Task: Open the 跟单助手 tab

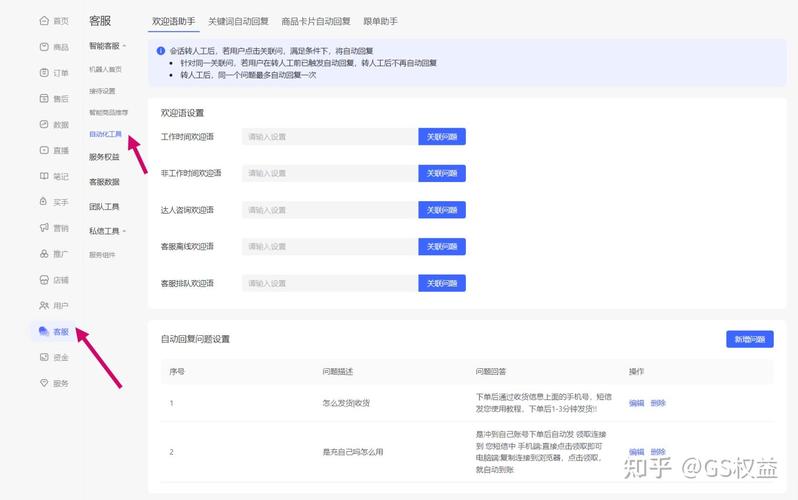Action: click(x=380, y=21)
